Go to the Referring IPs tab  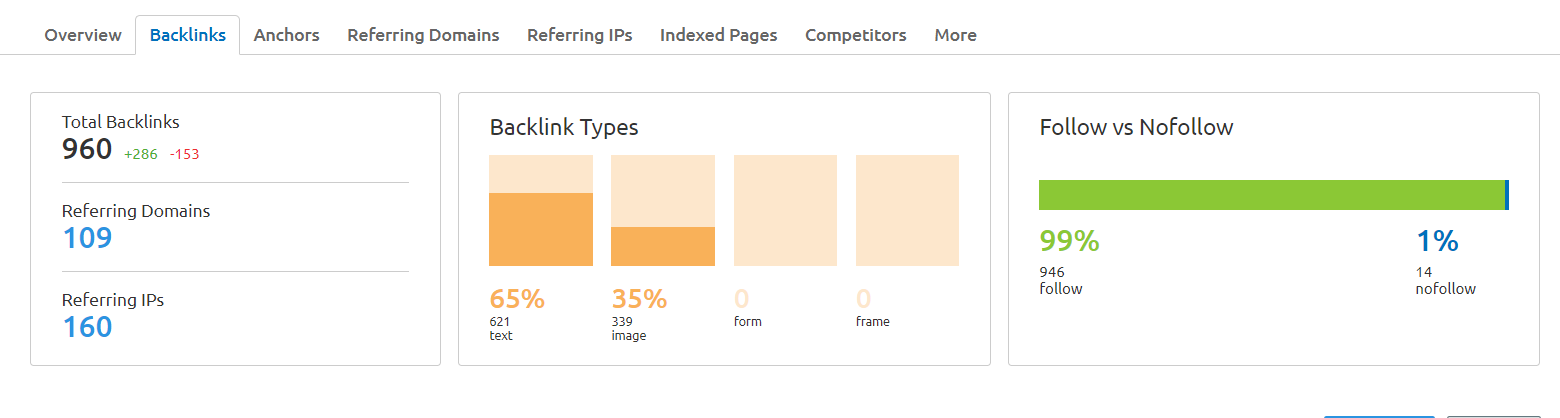[580, 35]
